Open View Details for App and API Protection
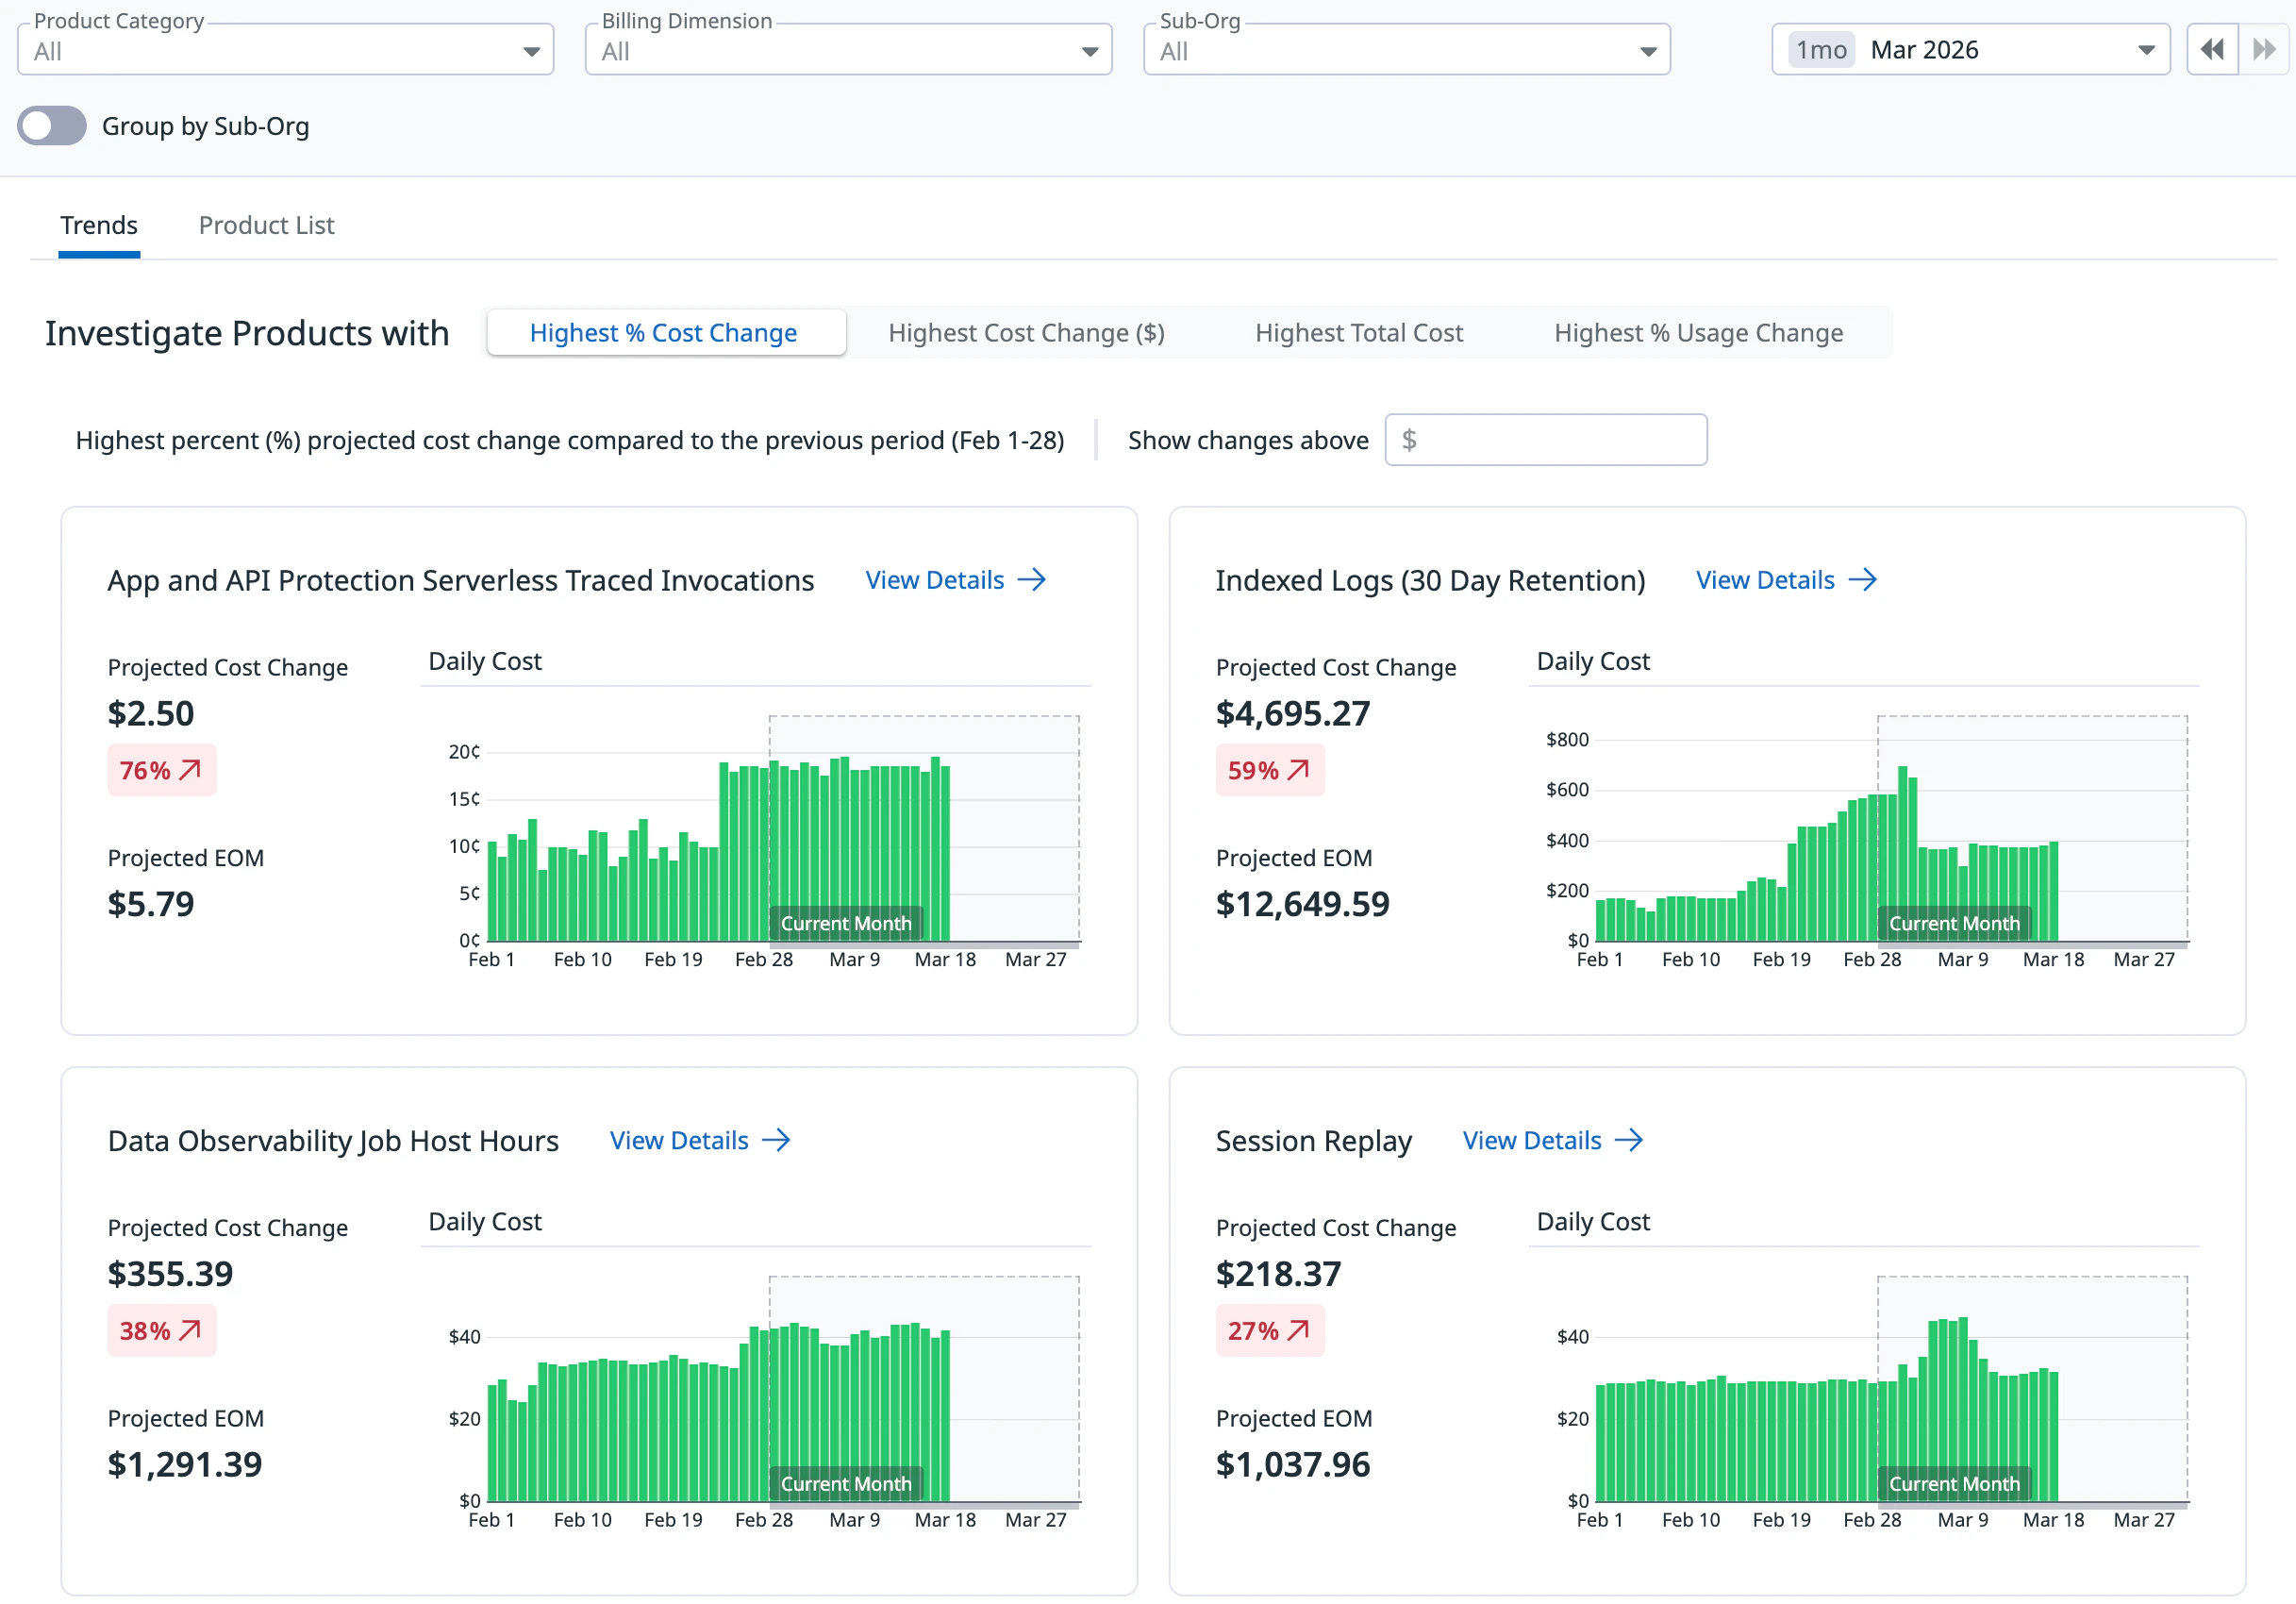2296x1604 pixels. coord(934,580)
